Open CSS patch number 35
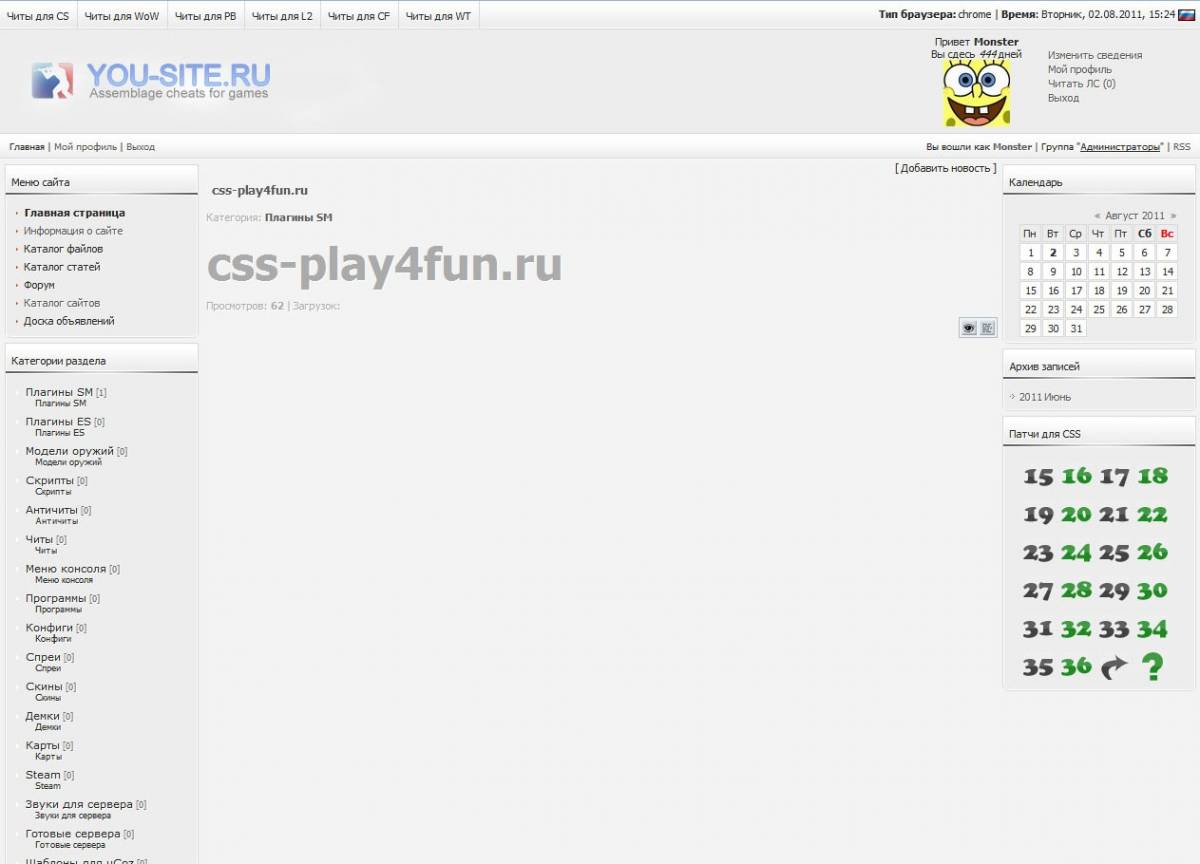The image size is (1200, 864). click(1038, 667)
